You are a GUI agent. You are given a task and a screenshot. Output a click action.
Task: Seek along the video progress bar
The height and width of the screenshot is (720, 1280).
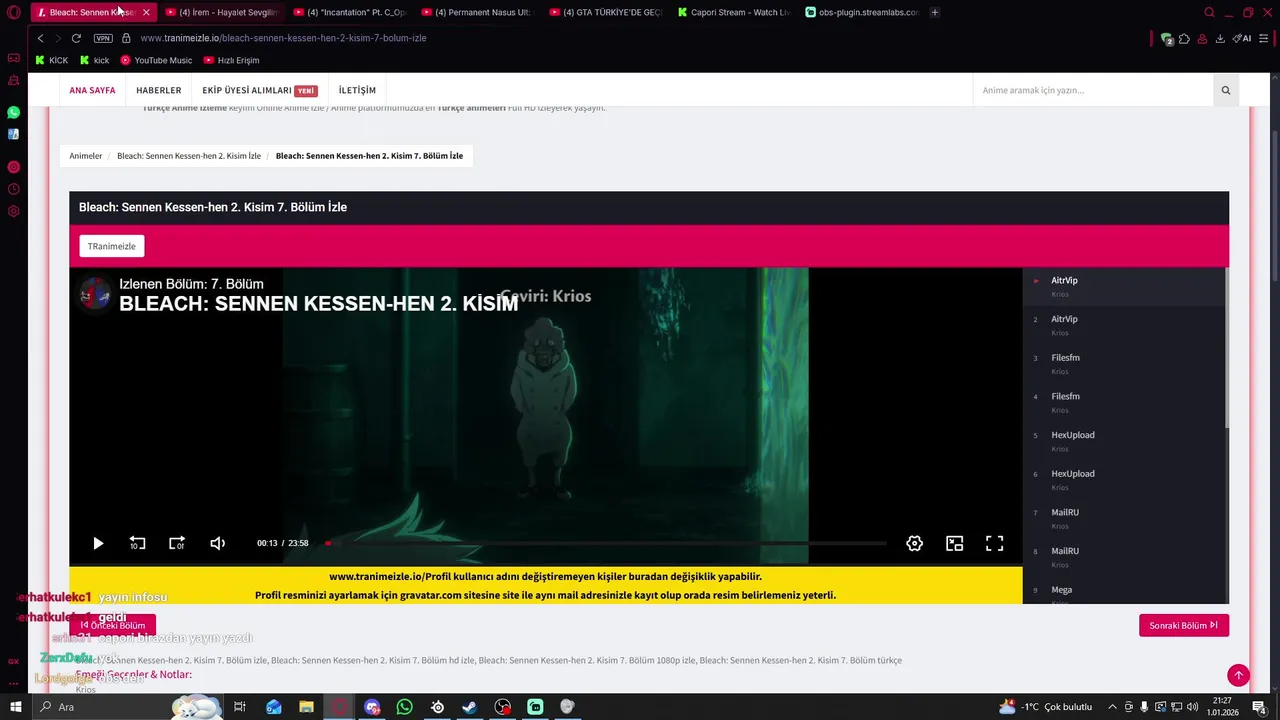tap(605, 543)
